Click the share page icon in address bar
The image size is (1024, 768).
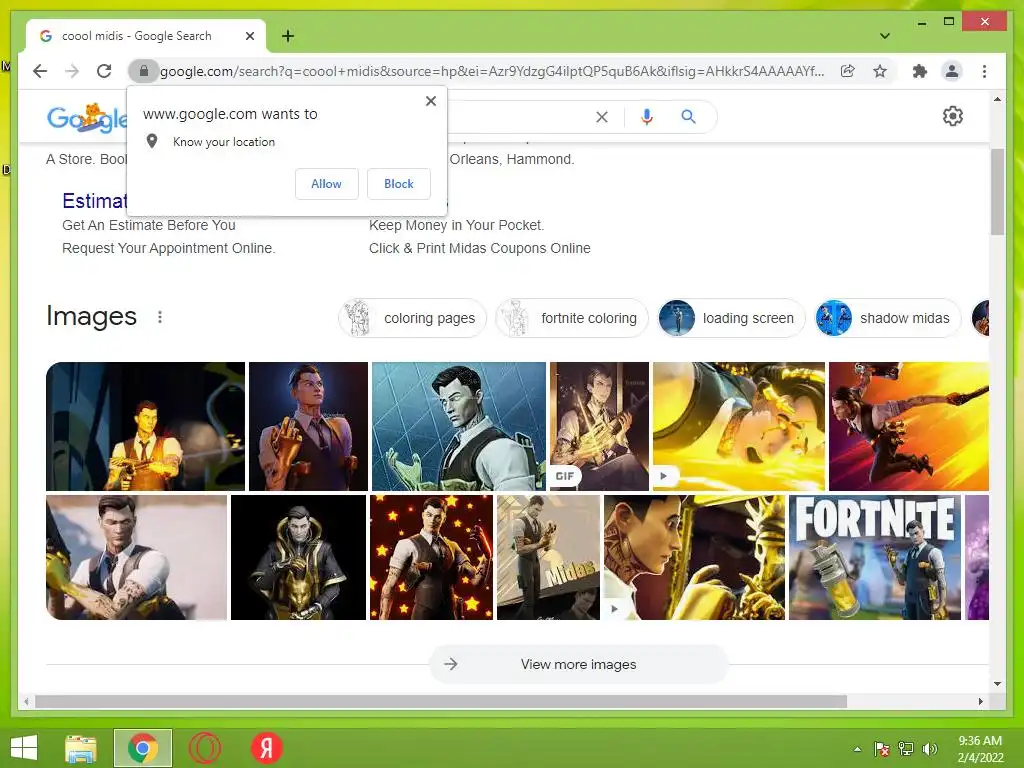pos(848,71)
